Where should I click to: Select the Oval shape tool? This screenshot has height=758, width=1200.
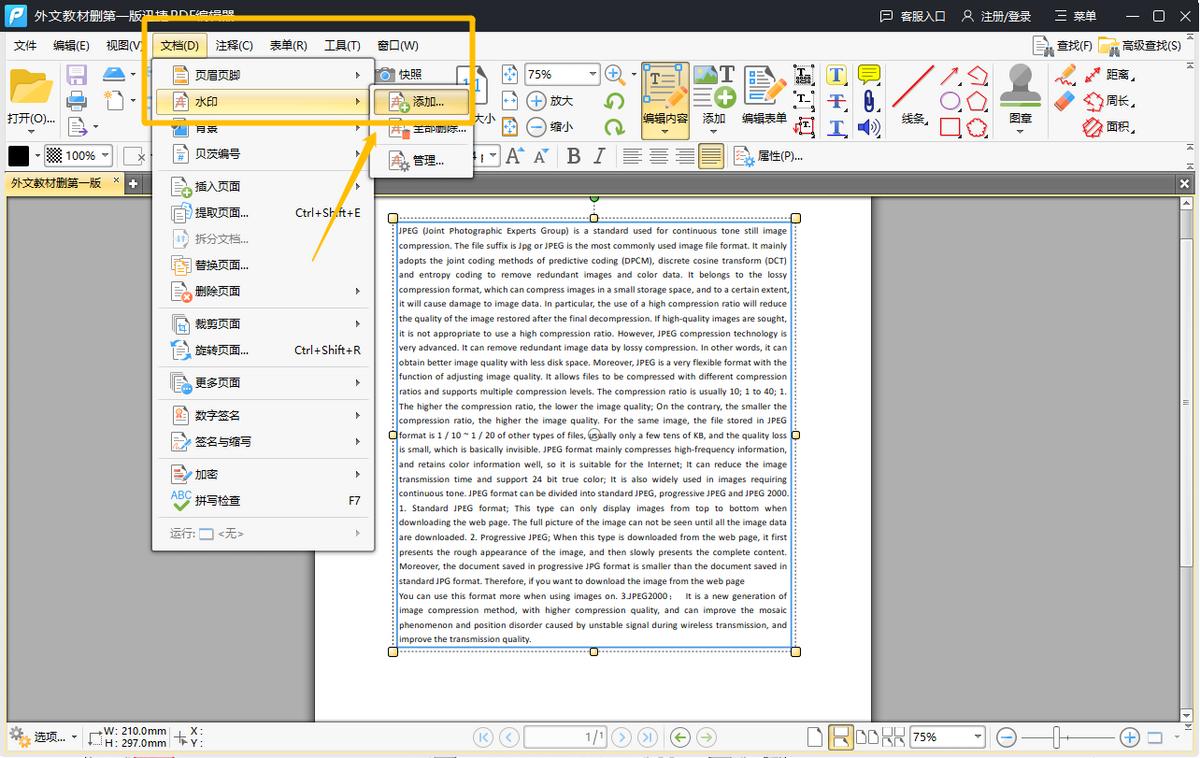(x=949, y=101)
